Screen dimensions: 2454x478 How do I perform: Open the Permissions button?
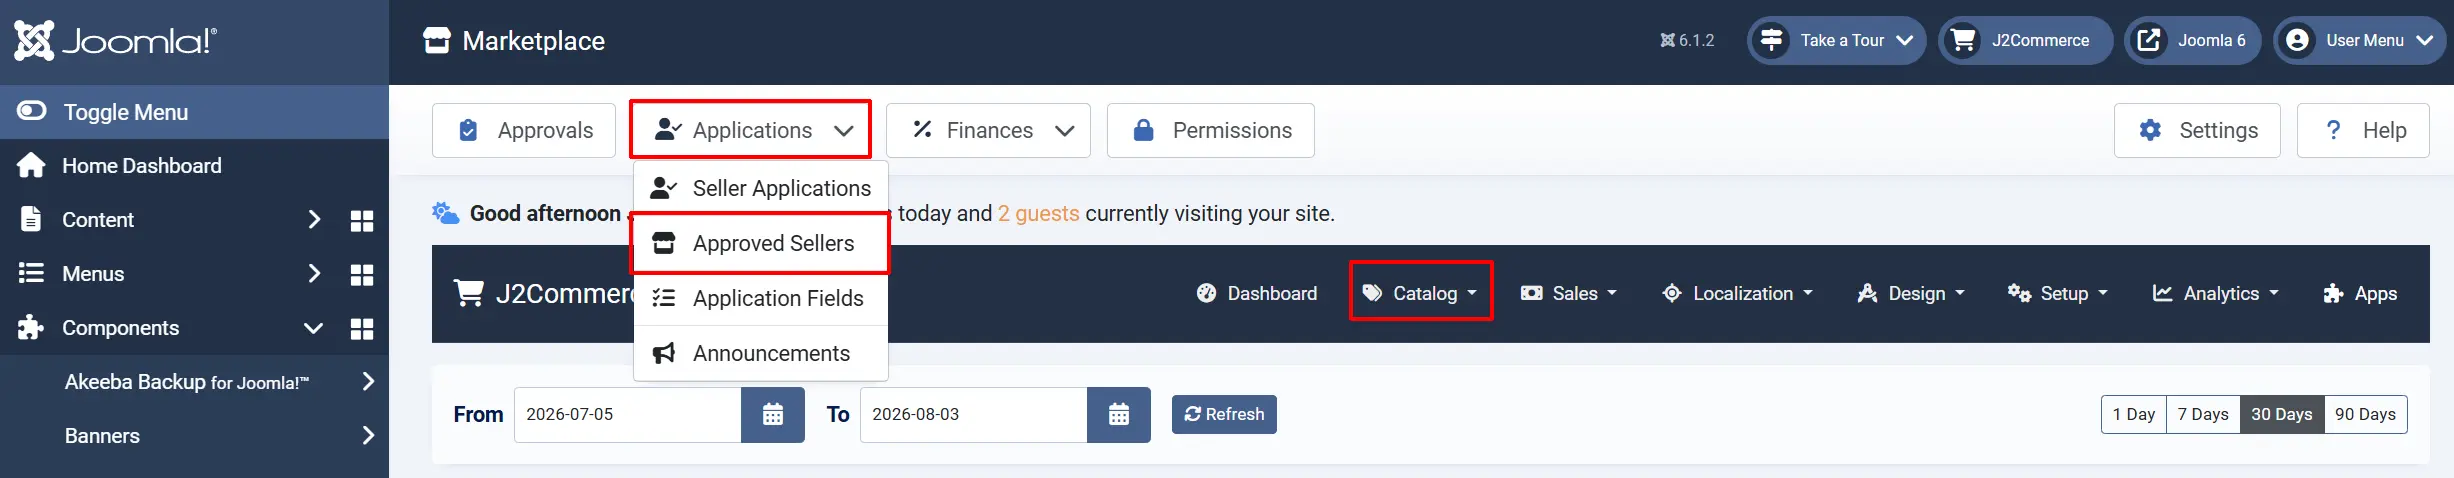pos(1211,130)
